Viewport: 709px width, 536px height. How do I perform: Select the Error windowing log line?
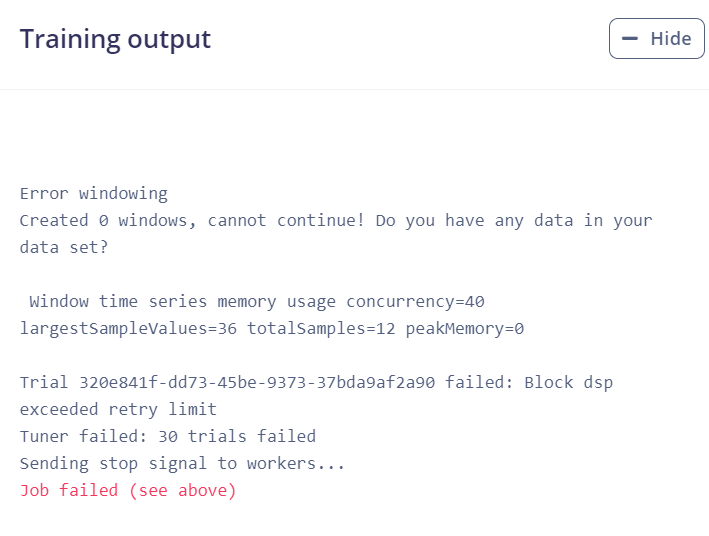94,194
